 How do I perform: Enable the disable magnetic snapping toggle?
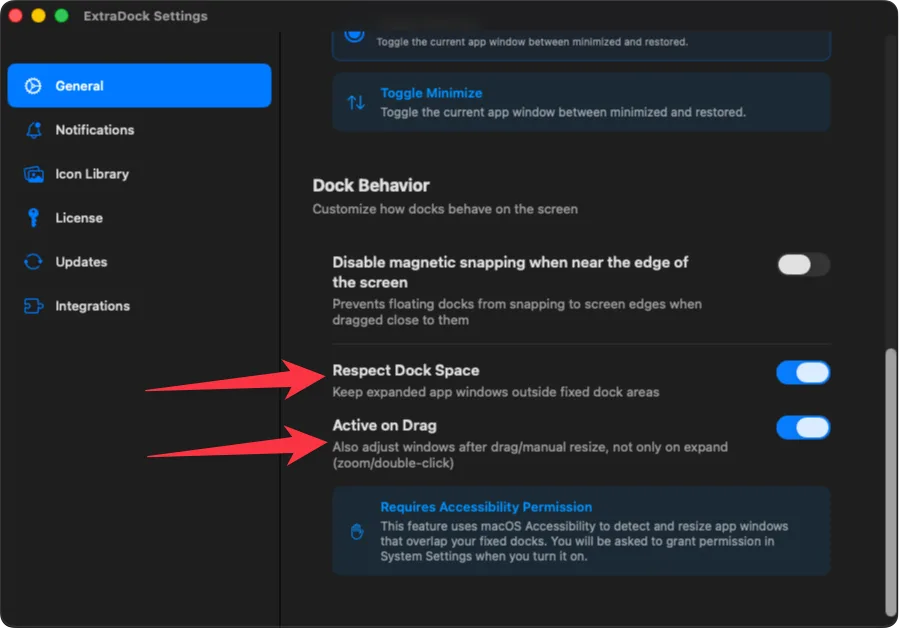[803, 265]
